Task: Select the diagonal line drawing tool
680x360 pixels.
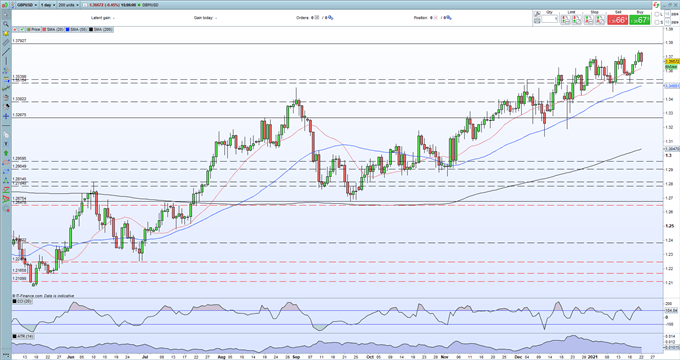Action: tap(6, 52)
